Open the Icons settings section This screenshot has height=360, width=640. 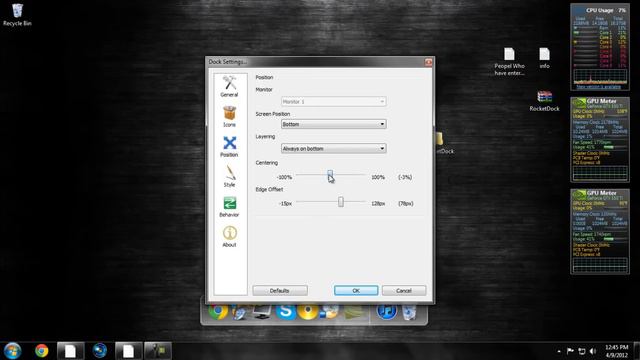pos(229,117)
